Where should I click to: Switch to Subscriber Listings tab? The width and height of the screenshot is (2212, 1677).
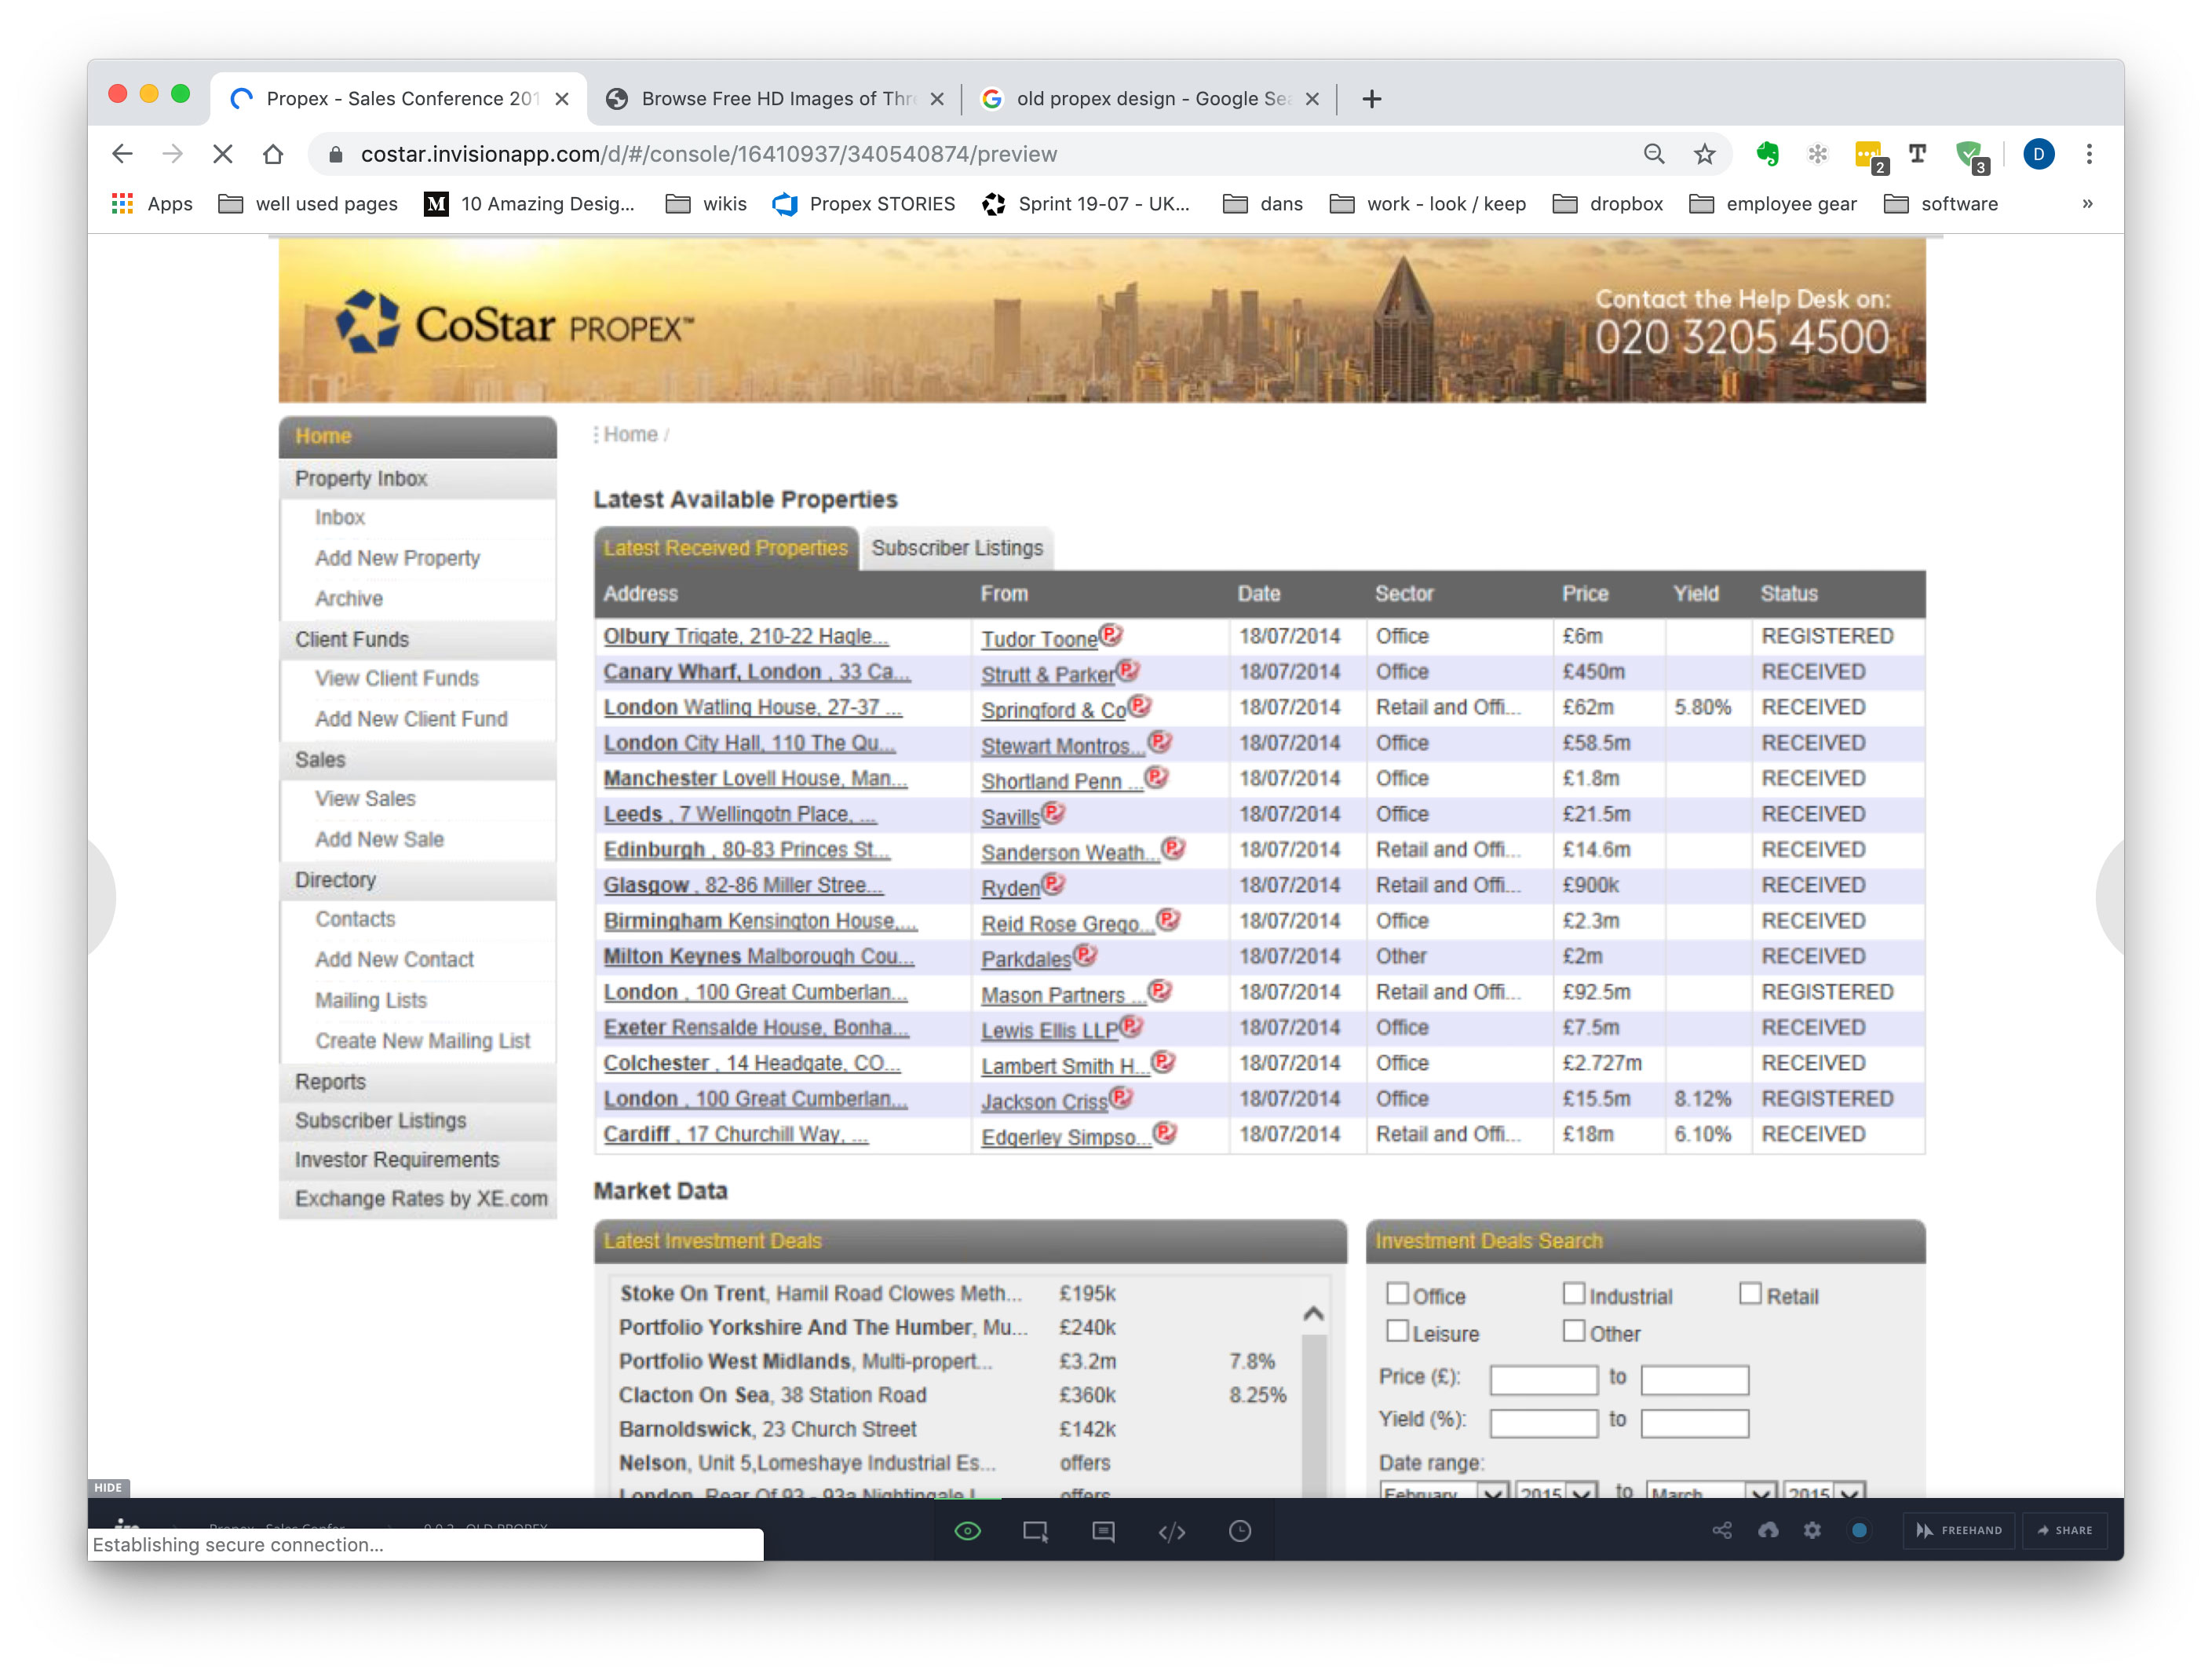click(x=956, y=548)
